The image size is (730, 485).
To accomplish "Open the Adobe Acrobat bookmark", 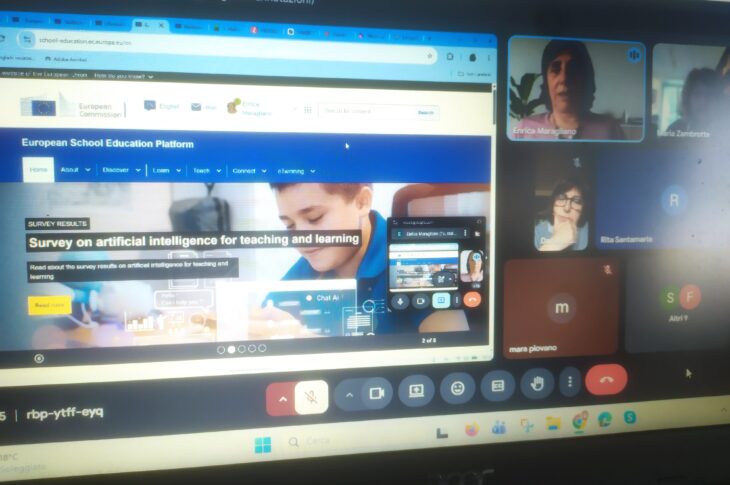I will 66,59.
